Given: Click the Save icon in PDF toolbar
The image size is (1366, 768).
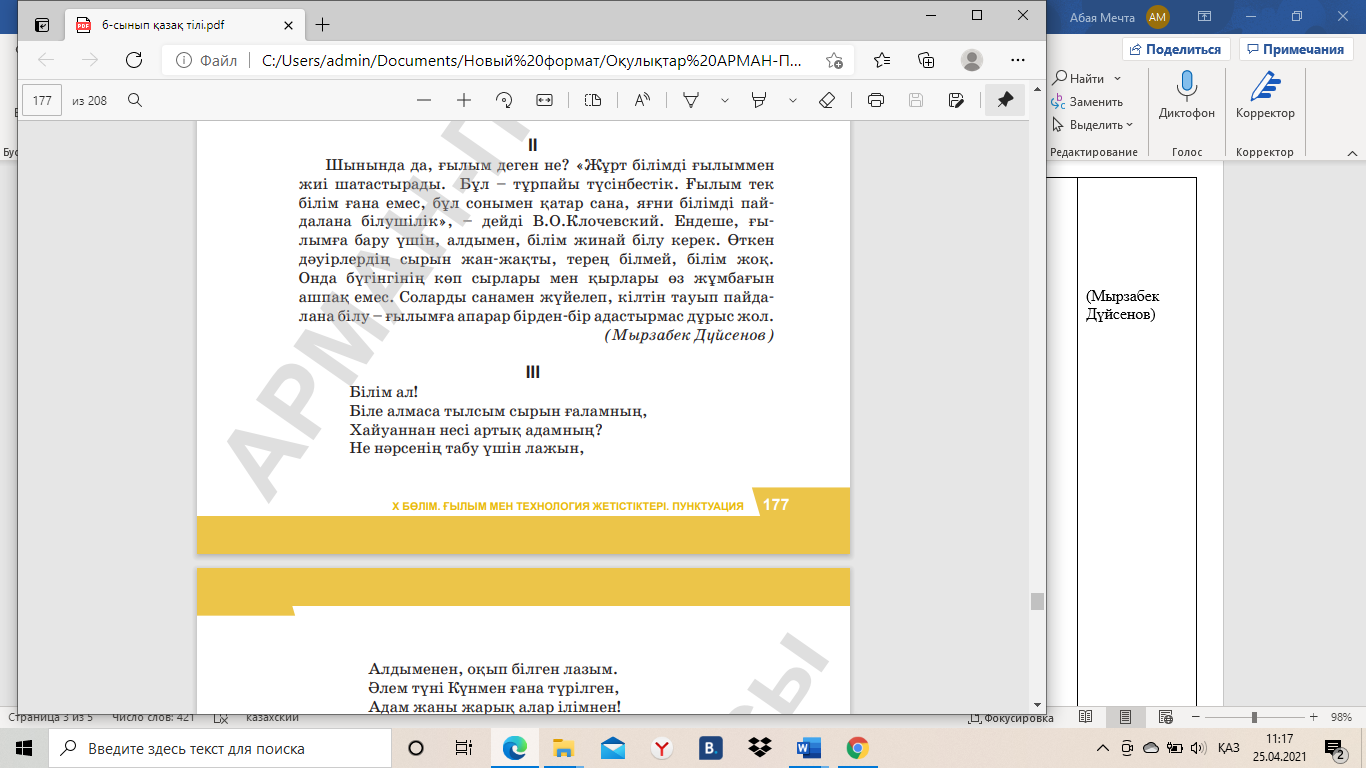Looking at the screenshot, I should (x=915, y=100).
